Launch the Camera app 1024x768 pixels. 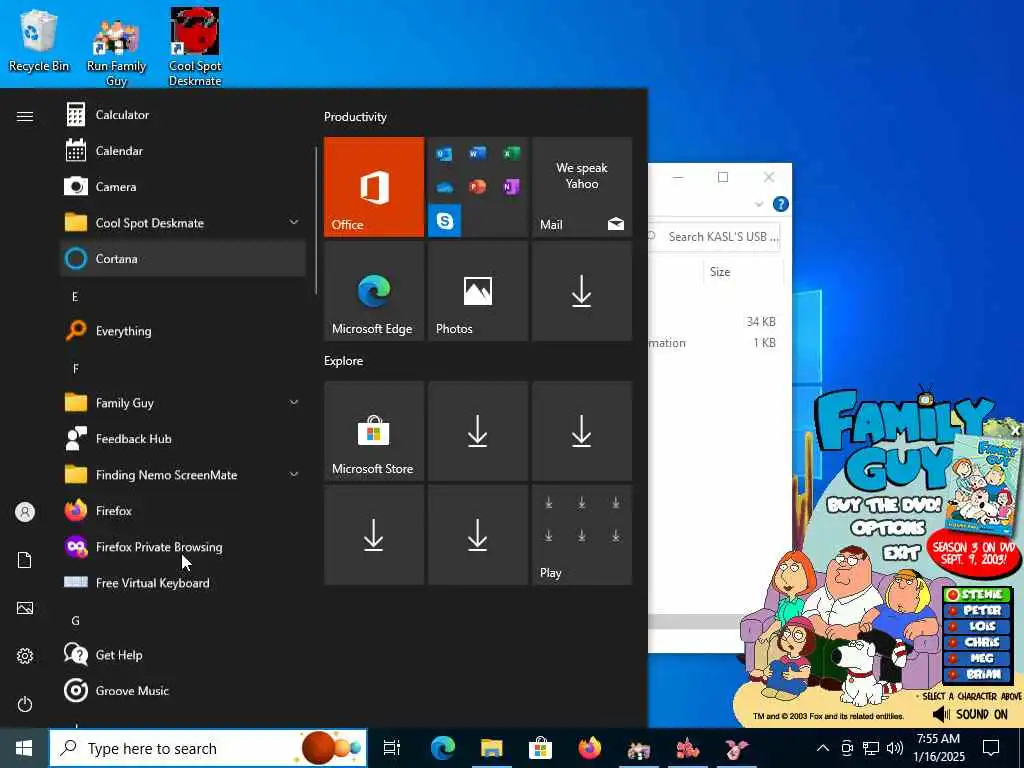tap(183, 187)
